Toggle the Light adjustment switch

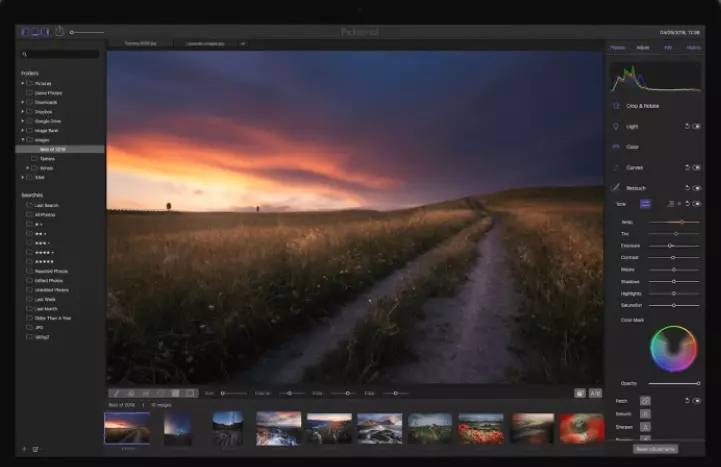pos(697,126)
